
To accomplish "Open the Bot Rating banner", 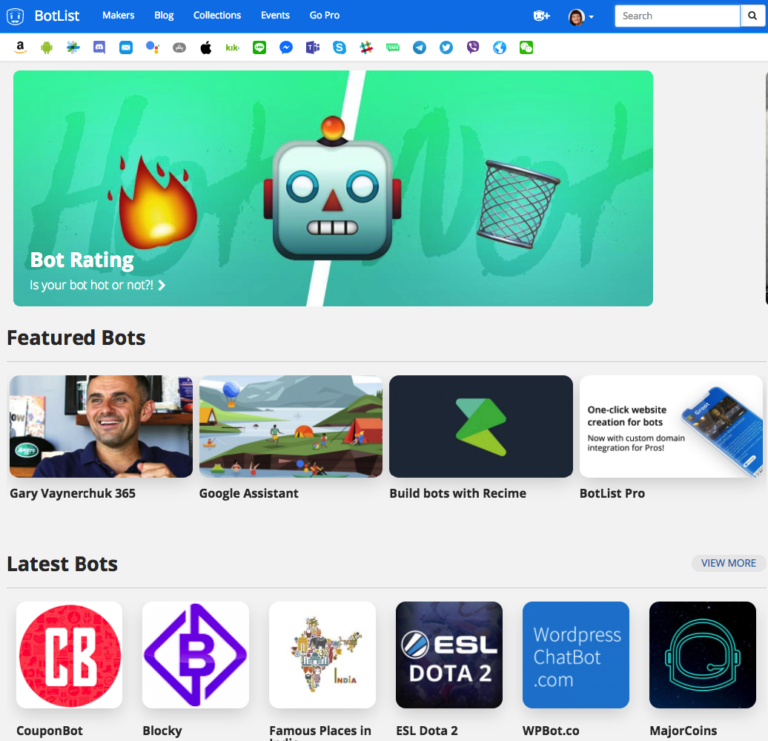I will (x=333, y=188).
